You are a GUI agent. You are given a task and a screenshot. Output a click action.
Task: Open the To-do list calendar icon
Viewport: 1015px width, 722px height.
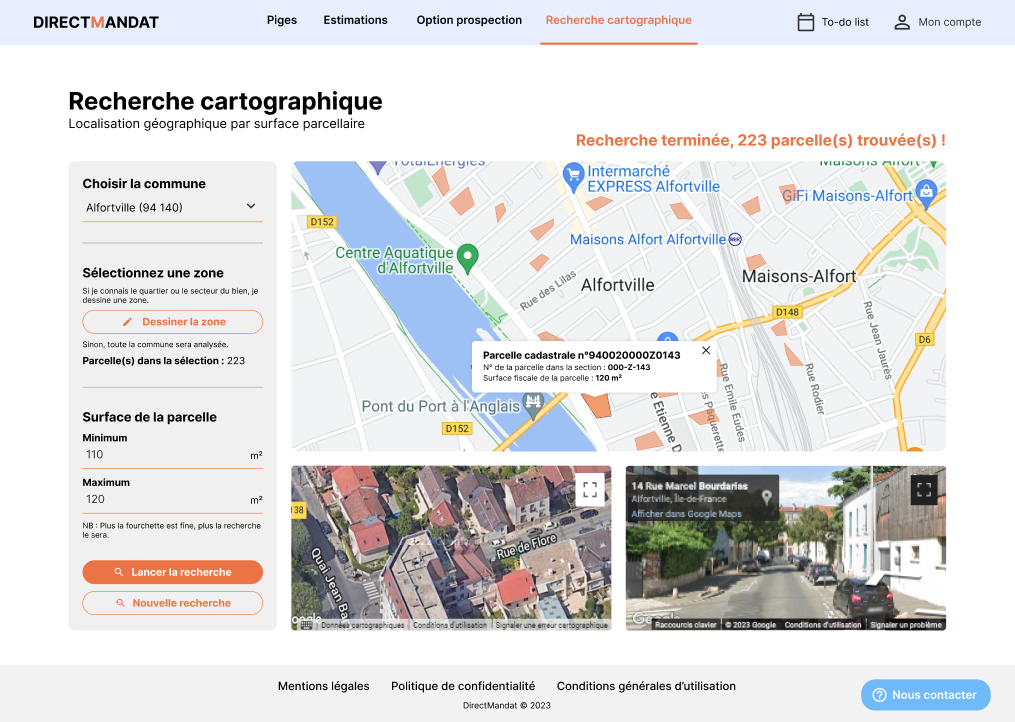805,22
